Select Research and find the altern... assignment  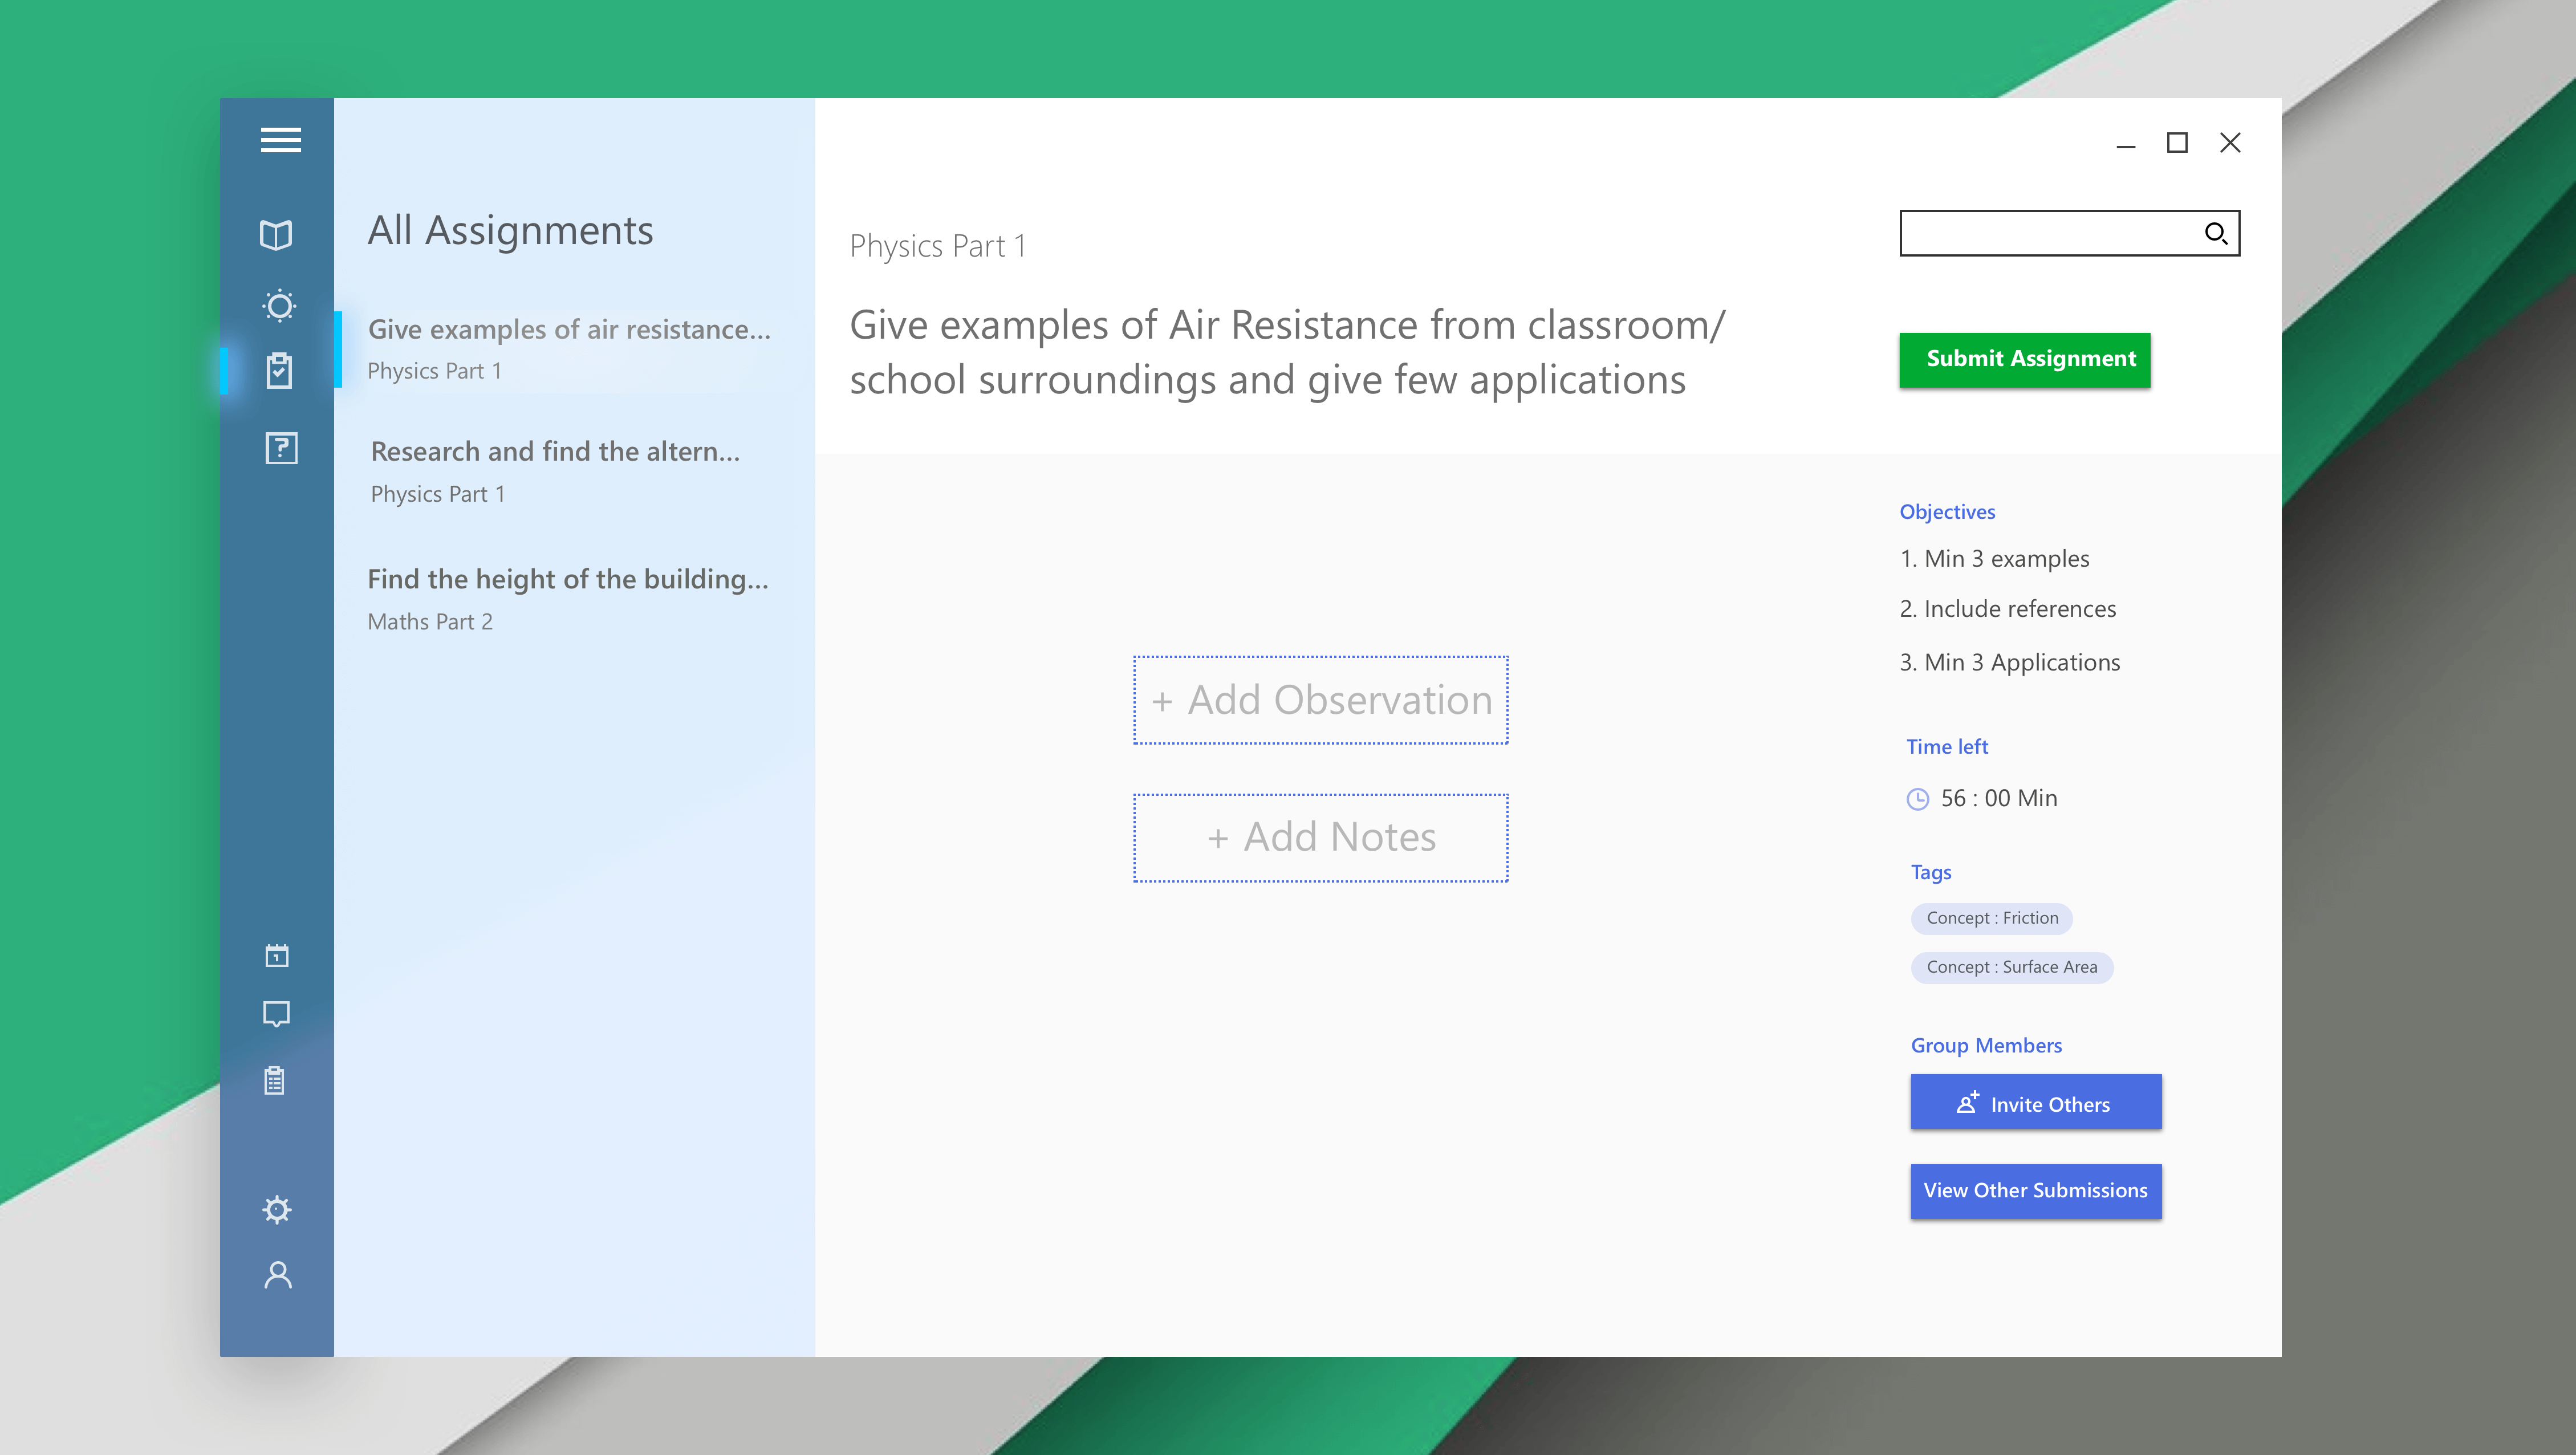[x=556, y=471]
